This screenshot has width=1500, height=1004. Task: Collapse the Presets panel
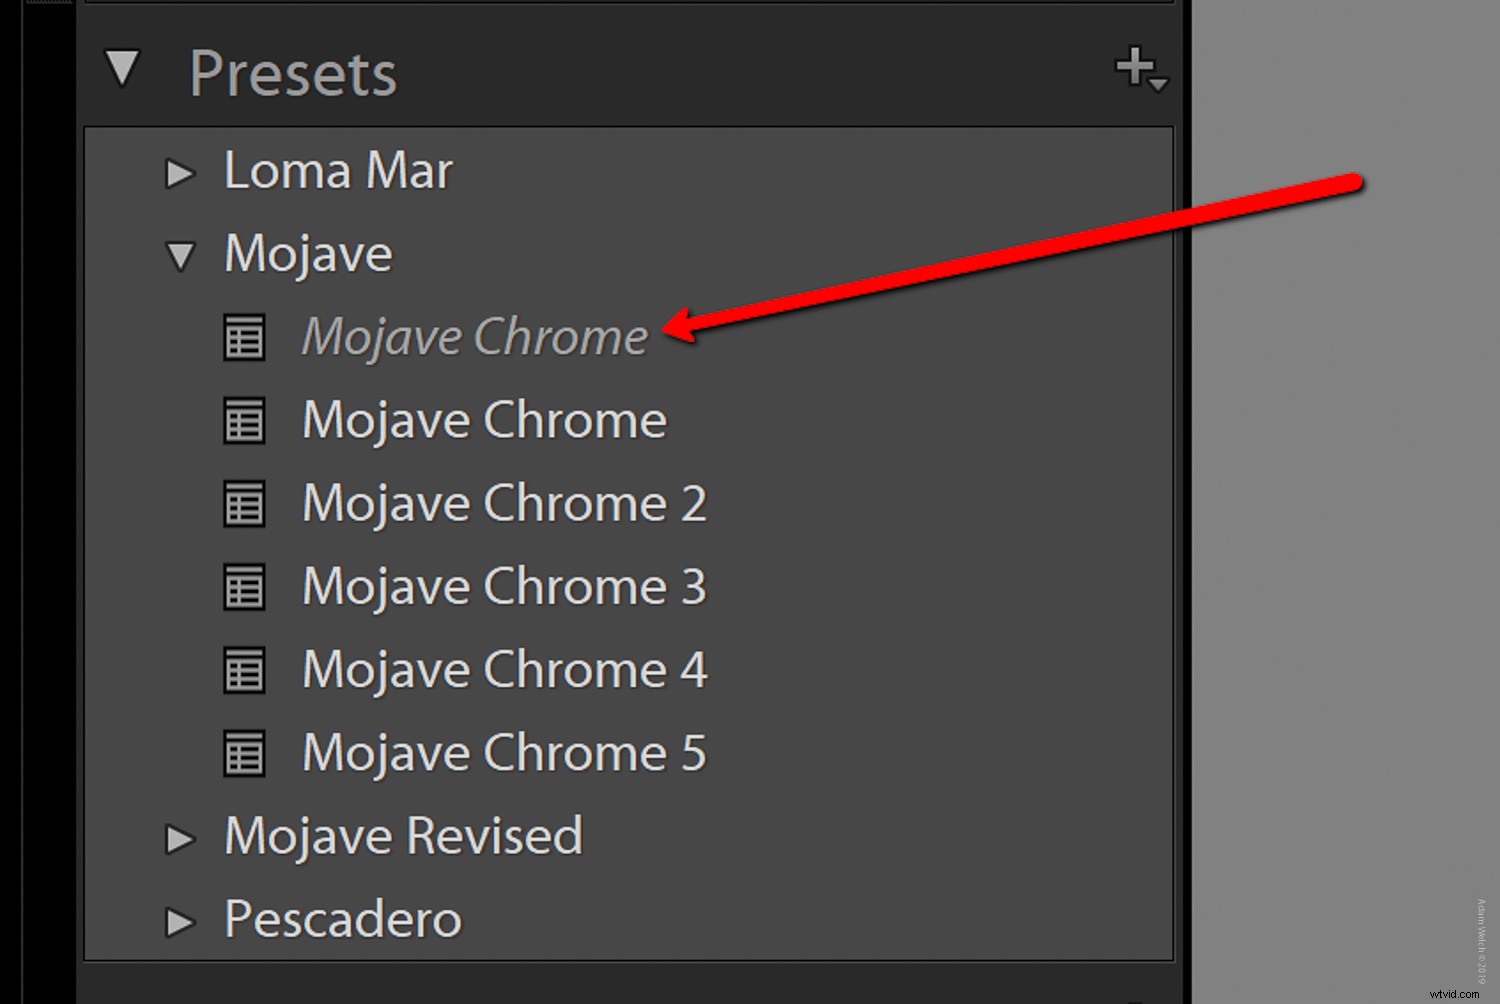click(124, 70)
